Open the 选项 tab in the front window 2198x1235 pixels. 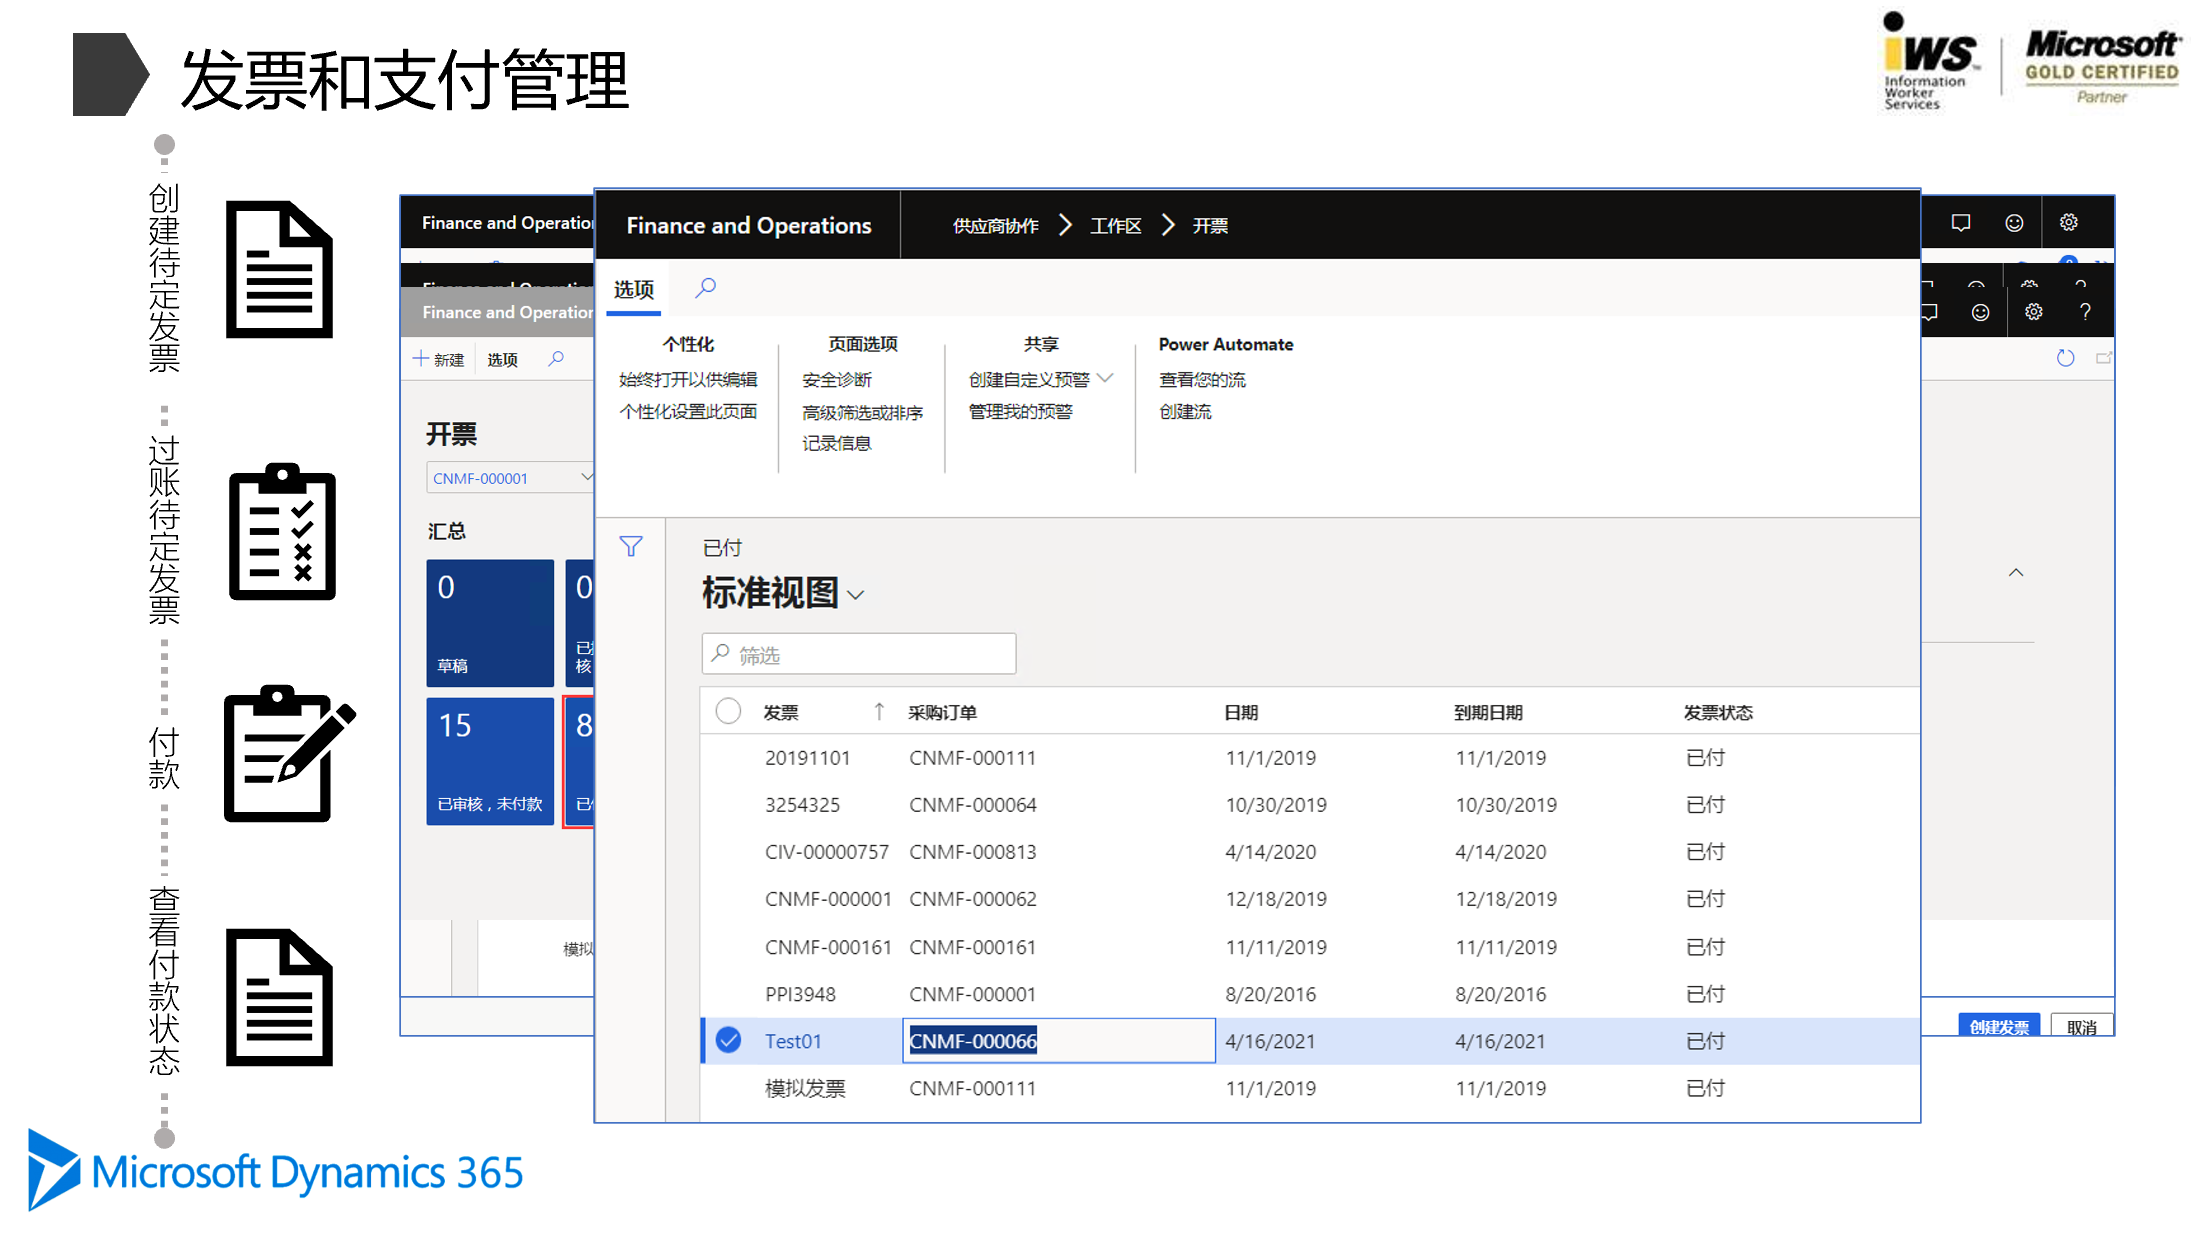(x=634, y=289)
